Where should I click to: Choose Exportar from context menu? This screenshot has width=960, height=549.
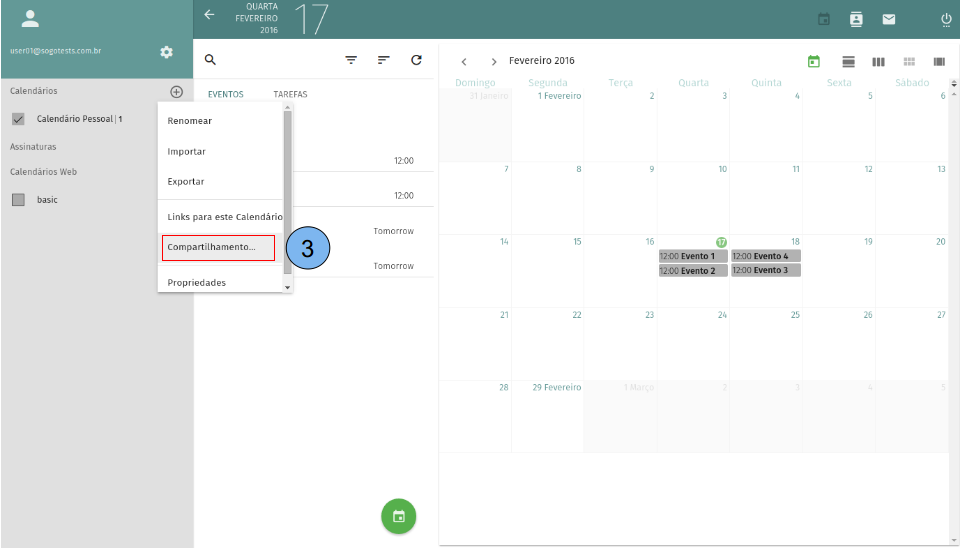(x=186, y=182)
